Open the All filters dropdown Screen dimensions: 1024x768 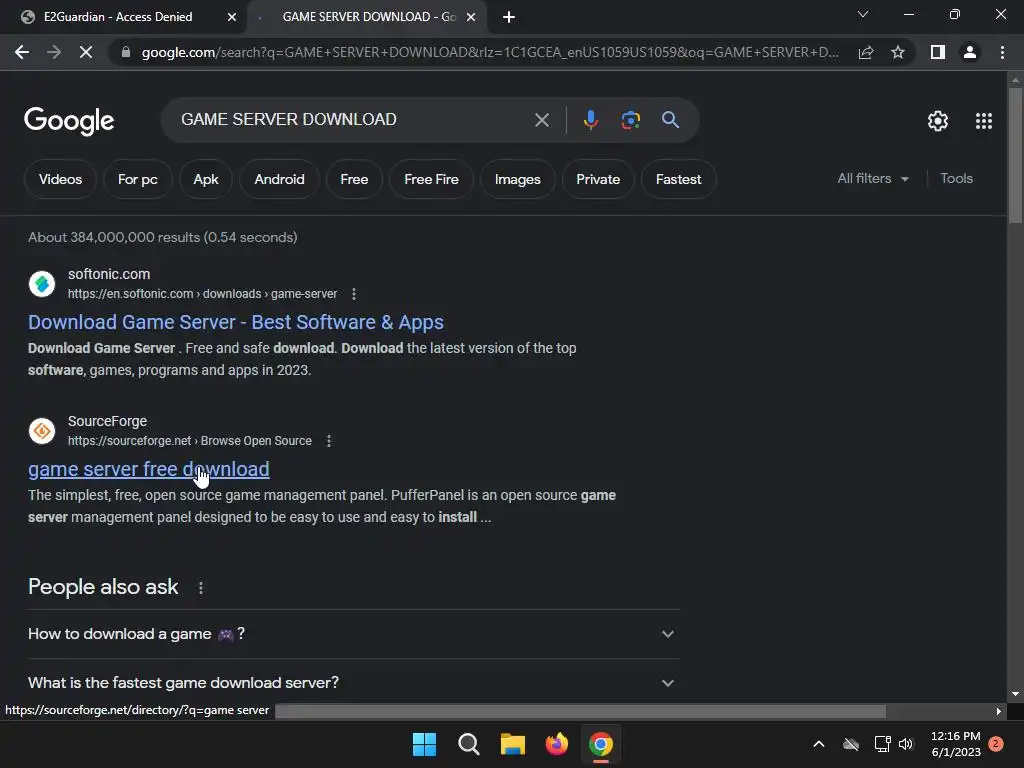(873, 178)
